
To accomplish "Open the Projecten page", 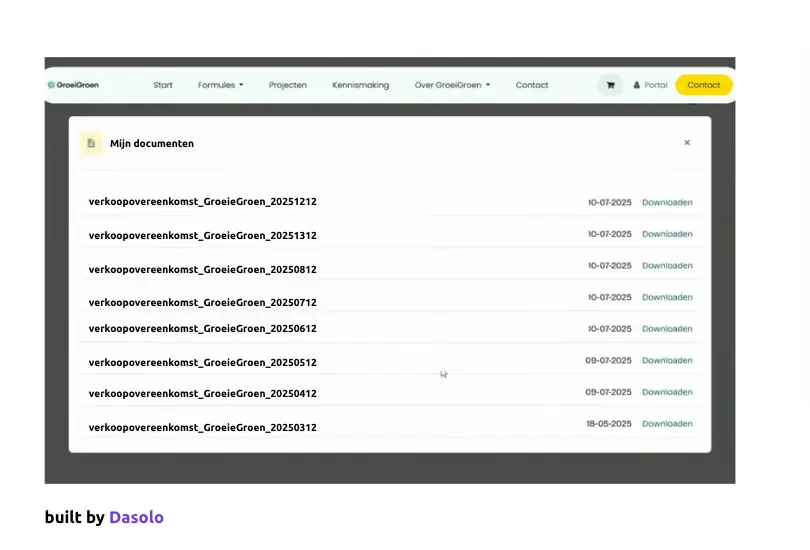I will (x=288, y=85).
